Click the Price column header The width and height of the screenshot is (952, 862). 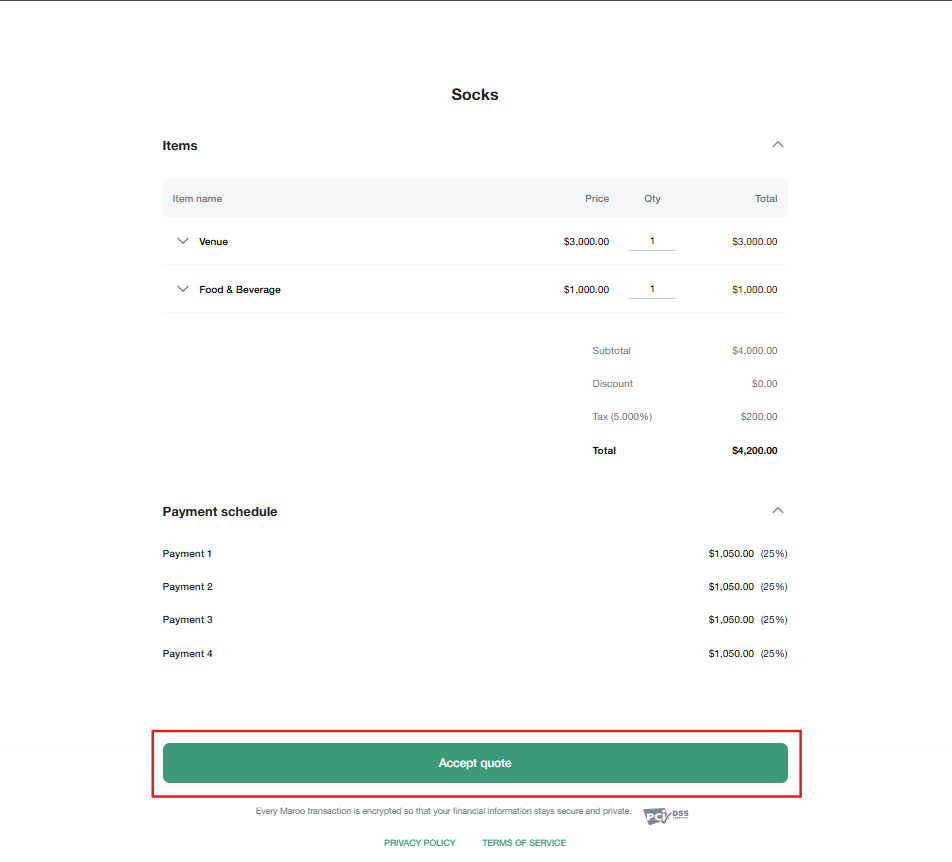click(x=597, y=199)
